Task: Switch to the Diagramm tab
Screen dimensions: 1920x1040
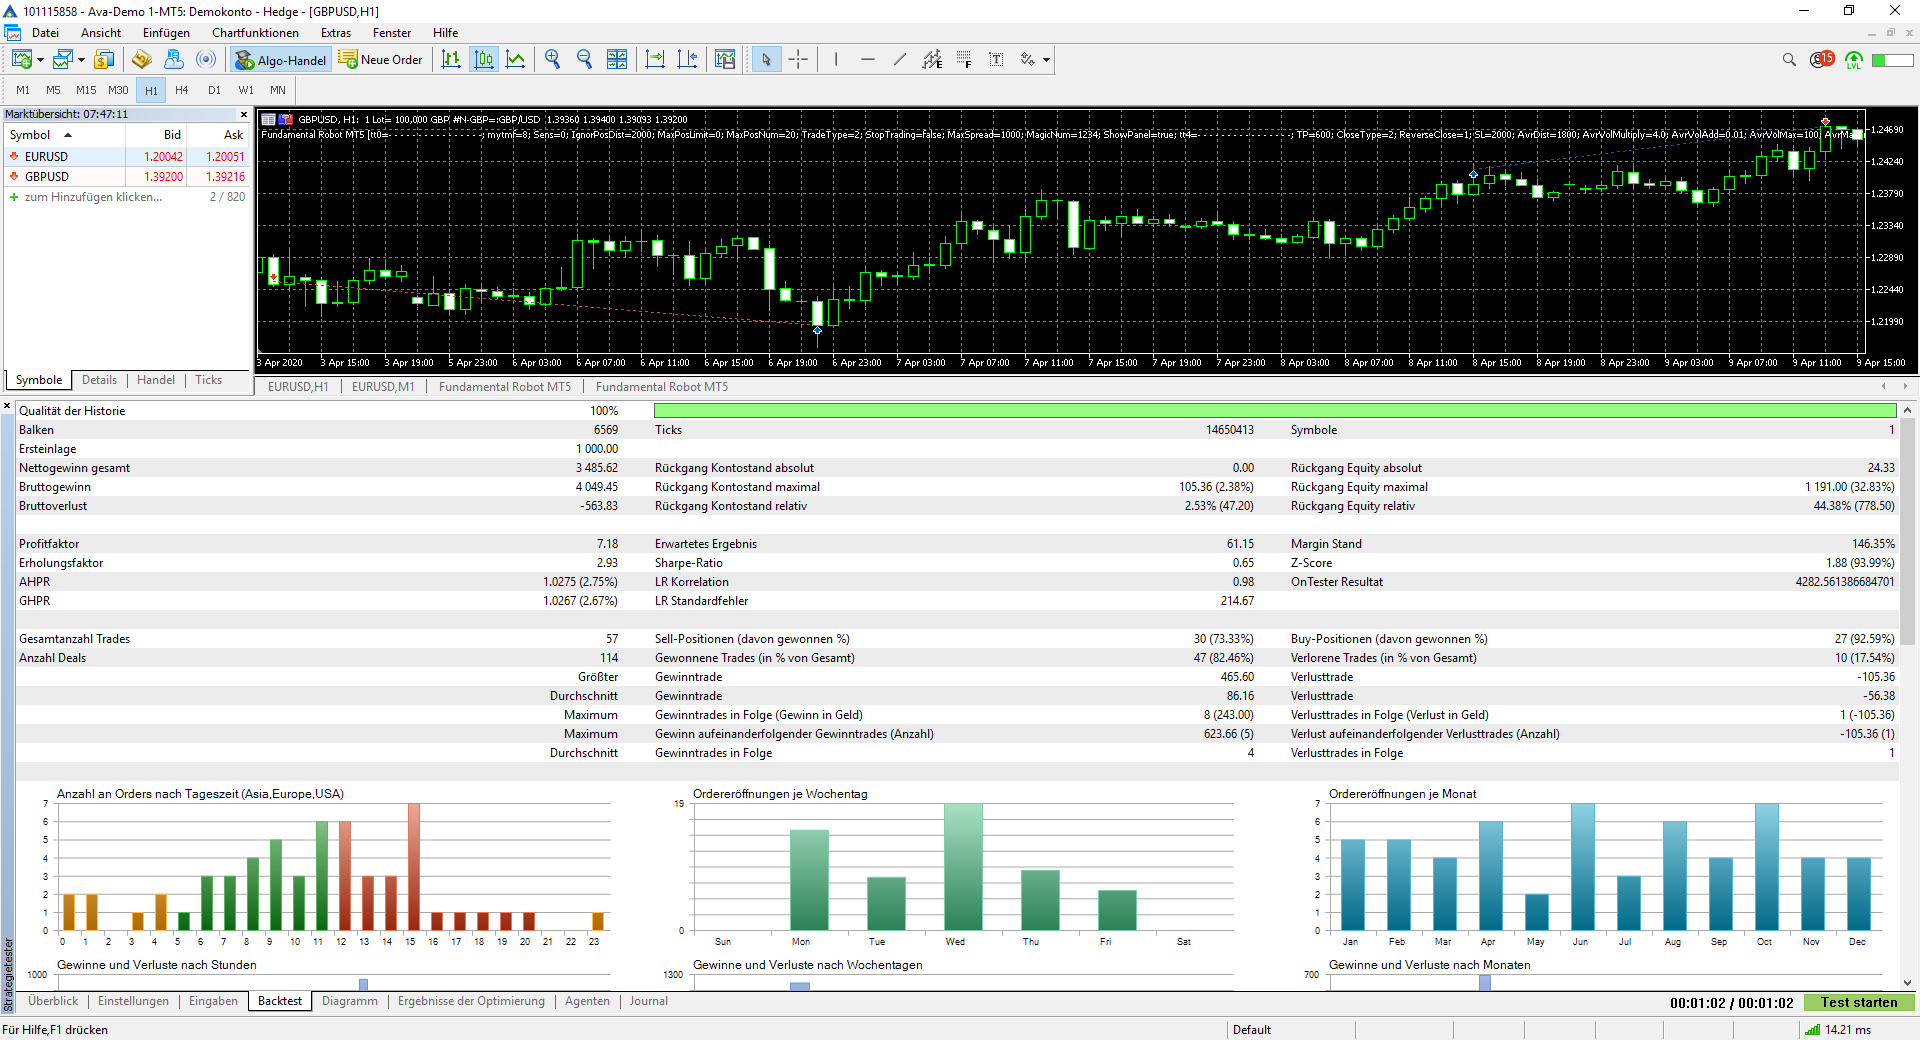Action: (350, 1001)
